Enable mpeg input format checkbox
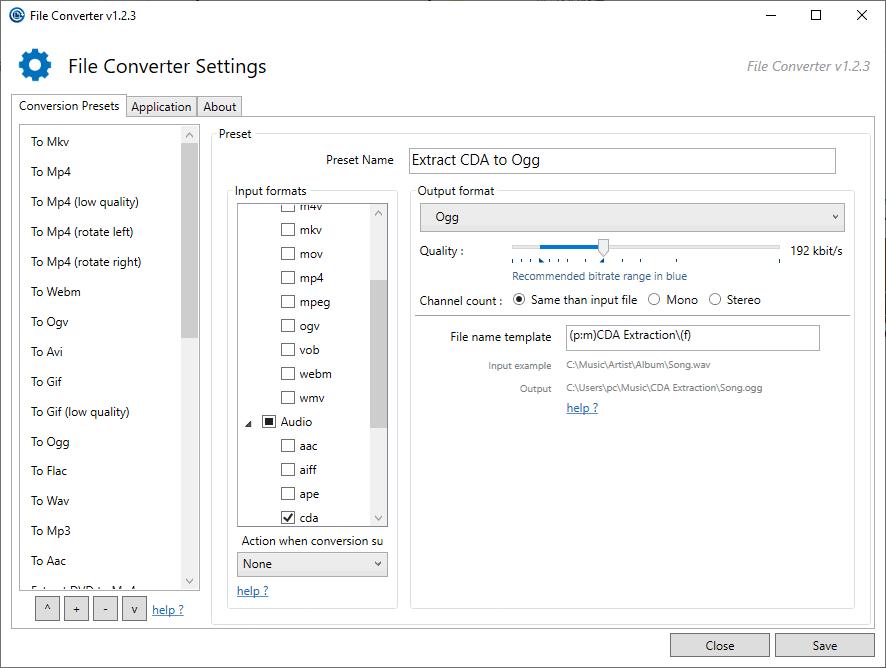The height and width of the screenshot is (668, 886). [288, 302]
